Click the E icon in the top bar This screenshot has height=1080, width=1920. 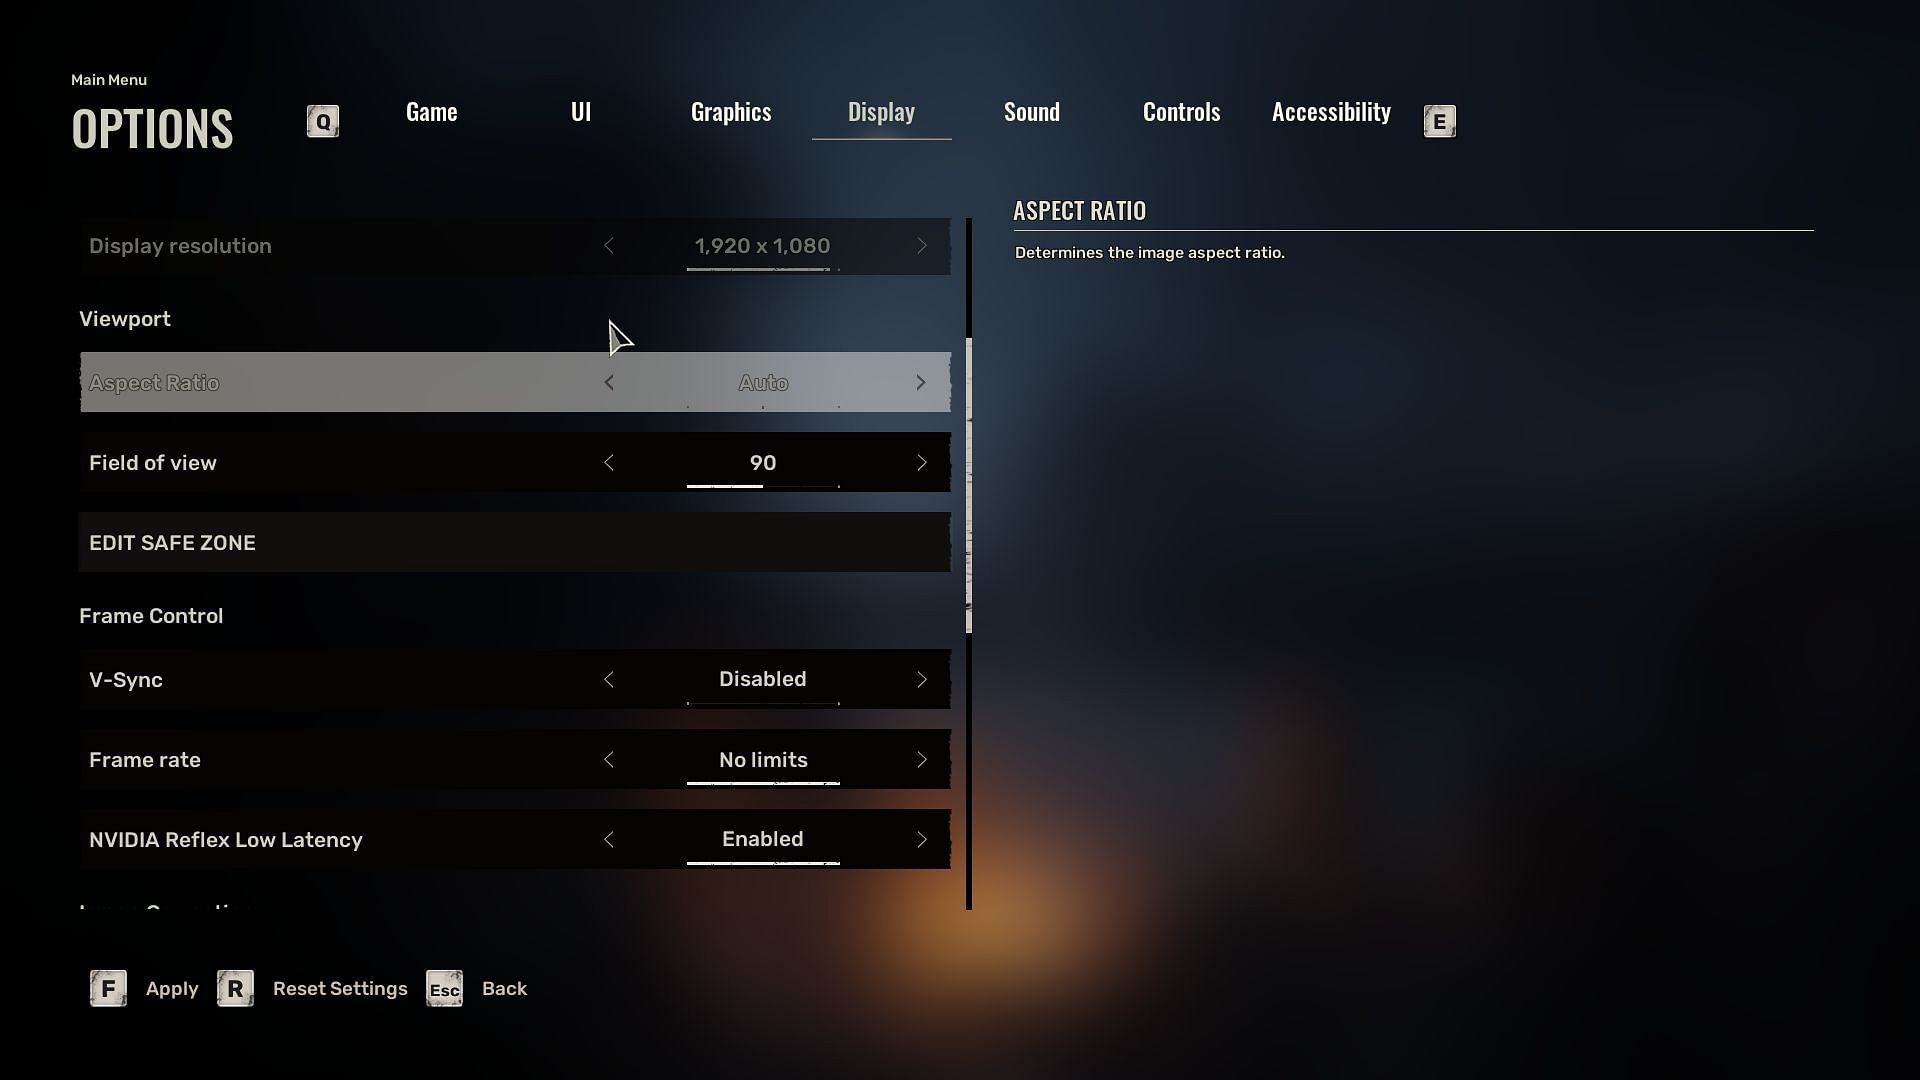pyautogui.click(x=1439, y=120)
